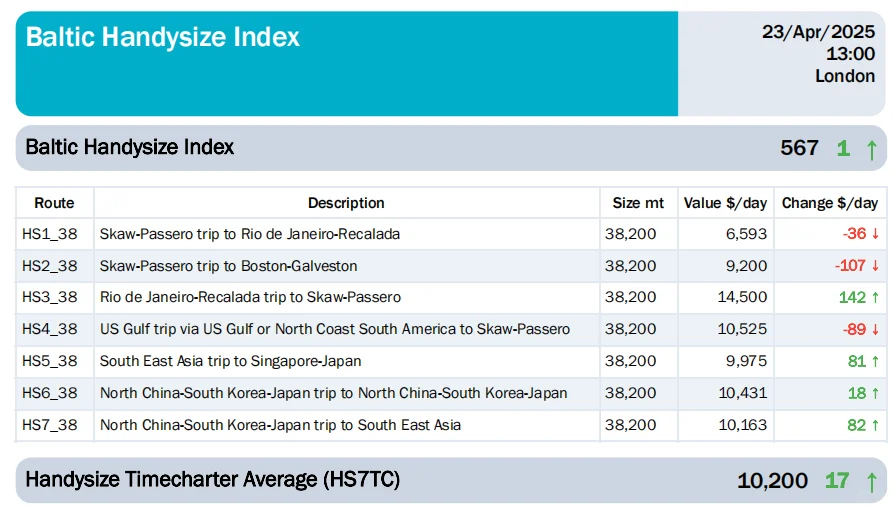Click Skaw-Passero trip to Rio de Janeiro-Recalada description
Screen dimensions: 893x512
point(249,234)
